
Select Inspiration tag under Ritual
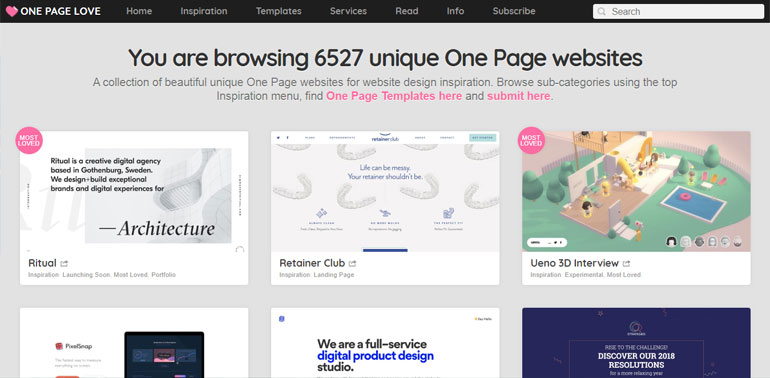click(43, 275)
